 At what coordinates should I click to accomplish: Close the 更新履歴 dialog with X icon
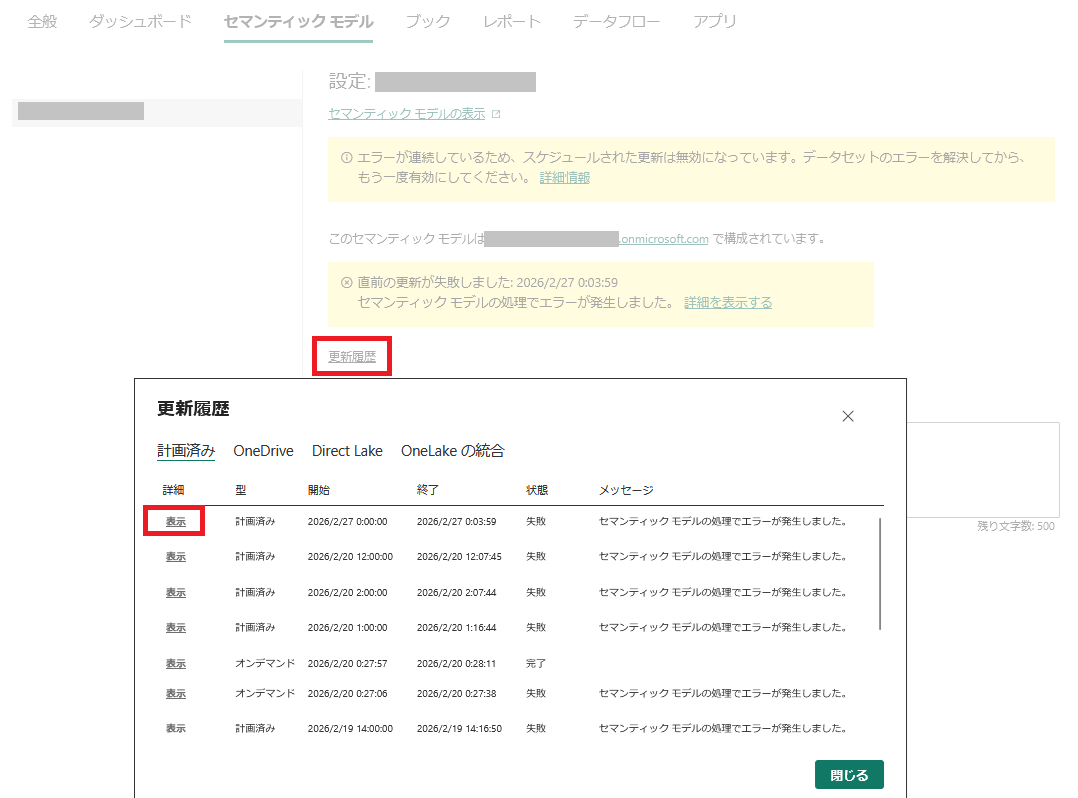[x=848, y=416]
